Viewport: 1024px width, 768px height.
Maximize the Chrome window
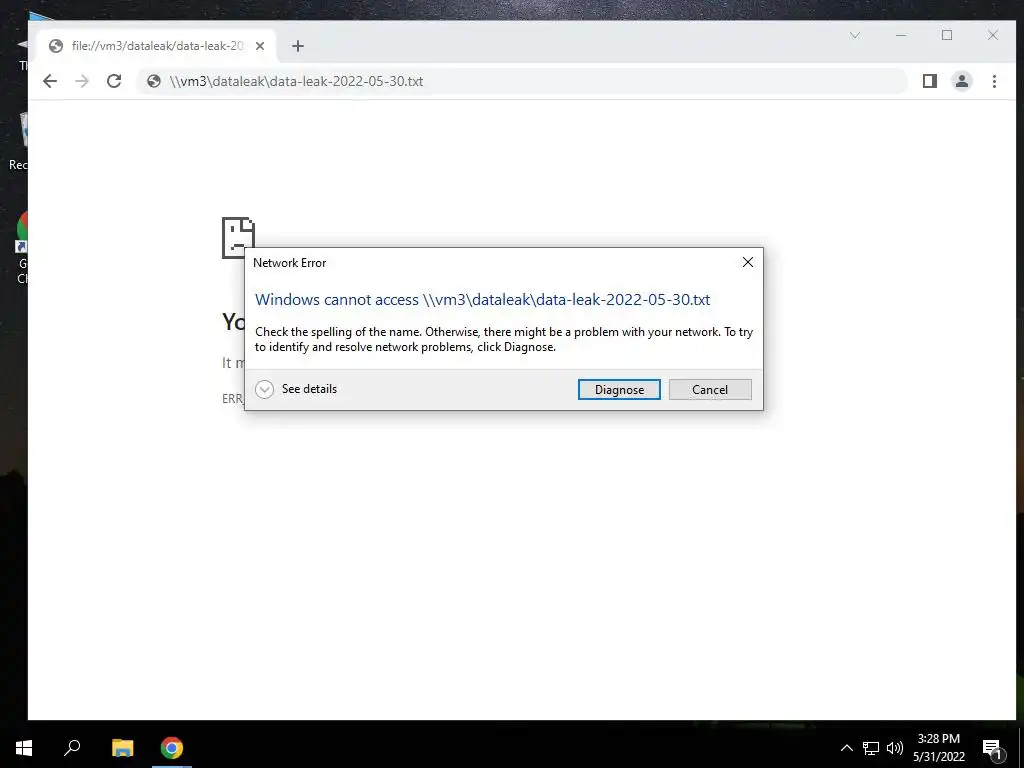tap(947, 35)
